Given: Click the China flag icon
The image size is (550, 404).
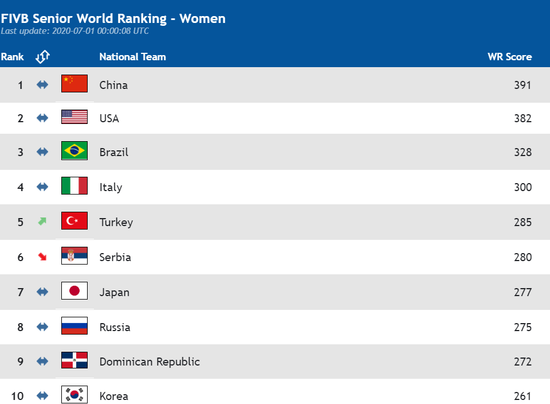Looking at the screenshot, I should [x=74, y=83].
